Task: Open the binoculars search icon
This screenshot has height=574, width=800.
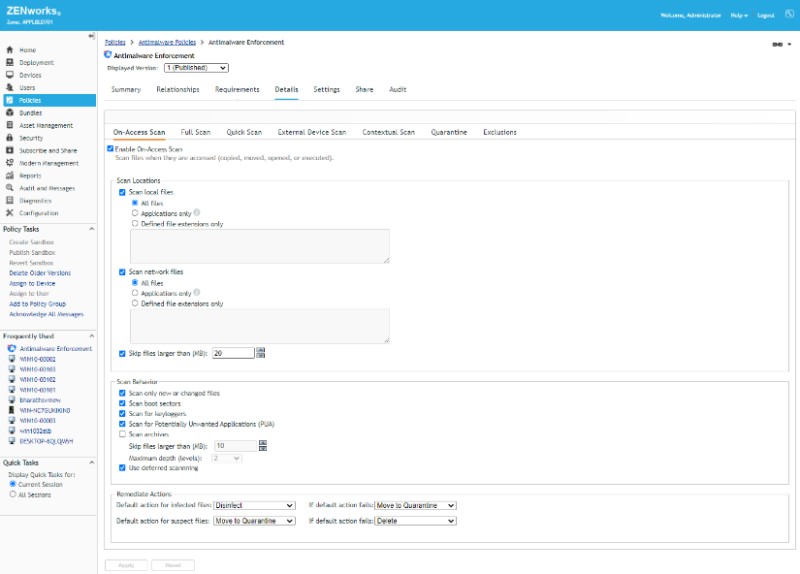Action: pyautogui.click(x=777, y=44)
